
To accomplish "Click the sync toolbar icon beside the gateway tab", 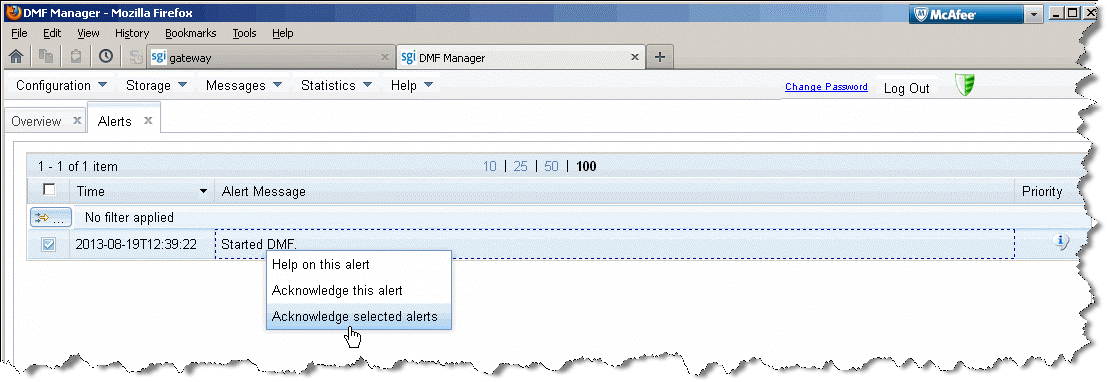I will pos(136,56).
